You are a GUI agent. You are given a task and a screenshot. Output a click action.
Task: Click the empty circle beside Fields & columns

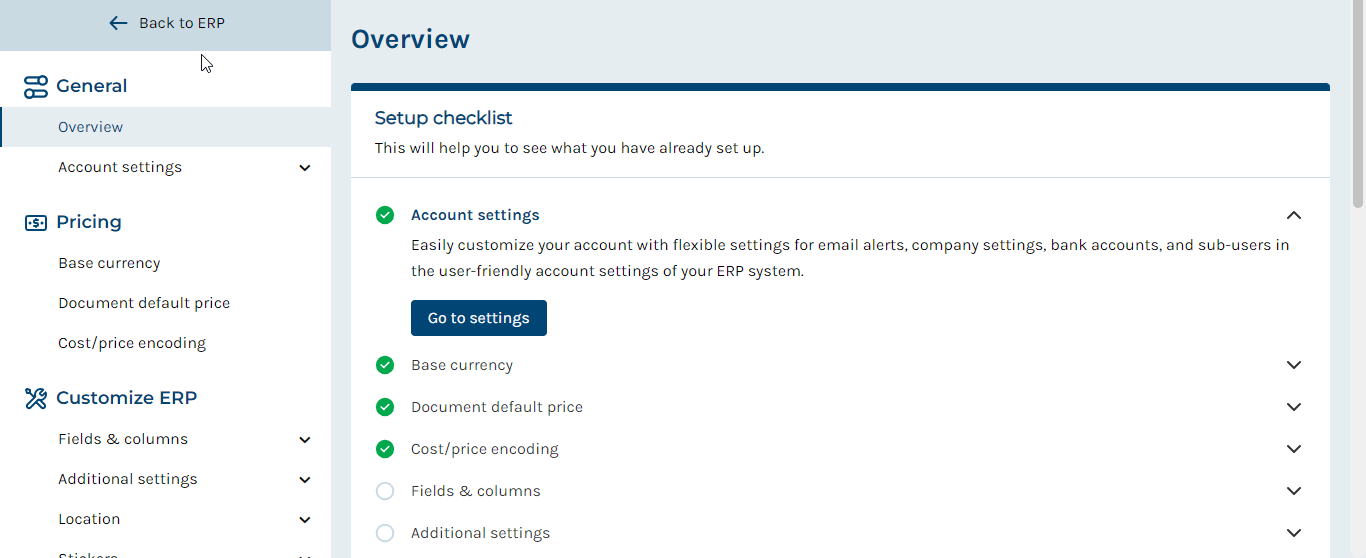click(x=385, y=491)
